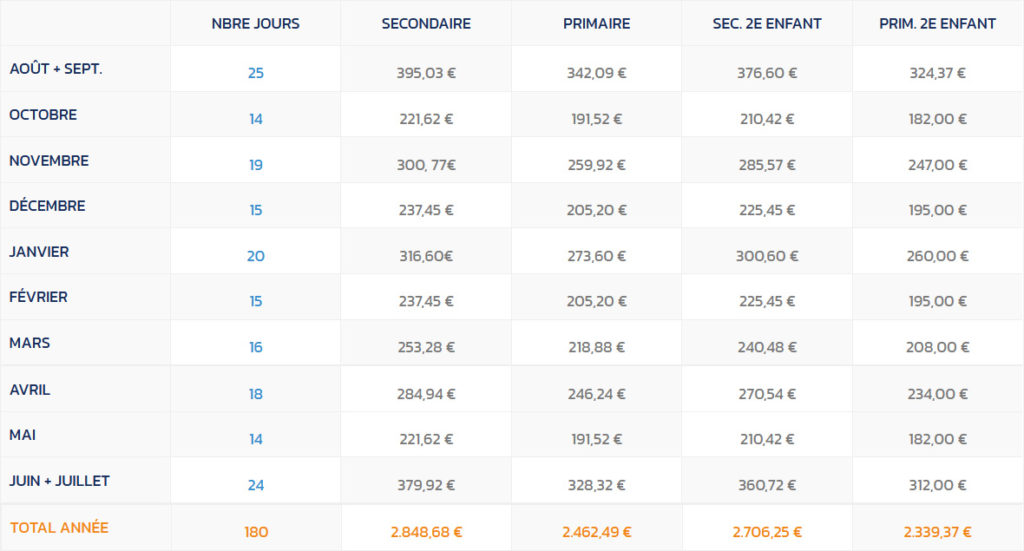Click the orange 2.339,37 € total
The width and height of the screenshot is (1024, 551).
(937, 532)
